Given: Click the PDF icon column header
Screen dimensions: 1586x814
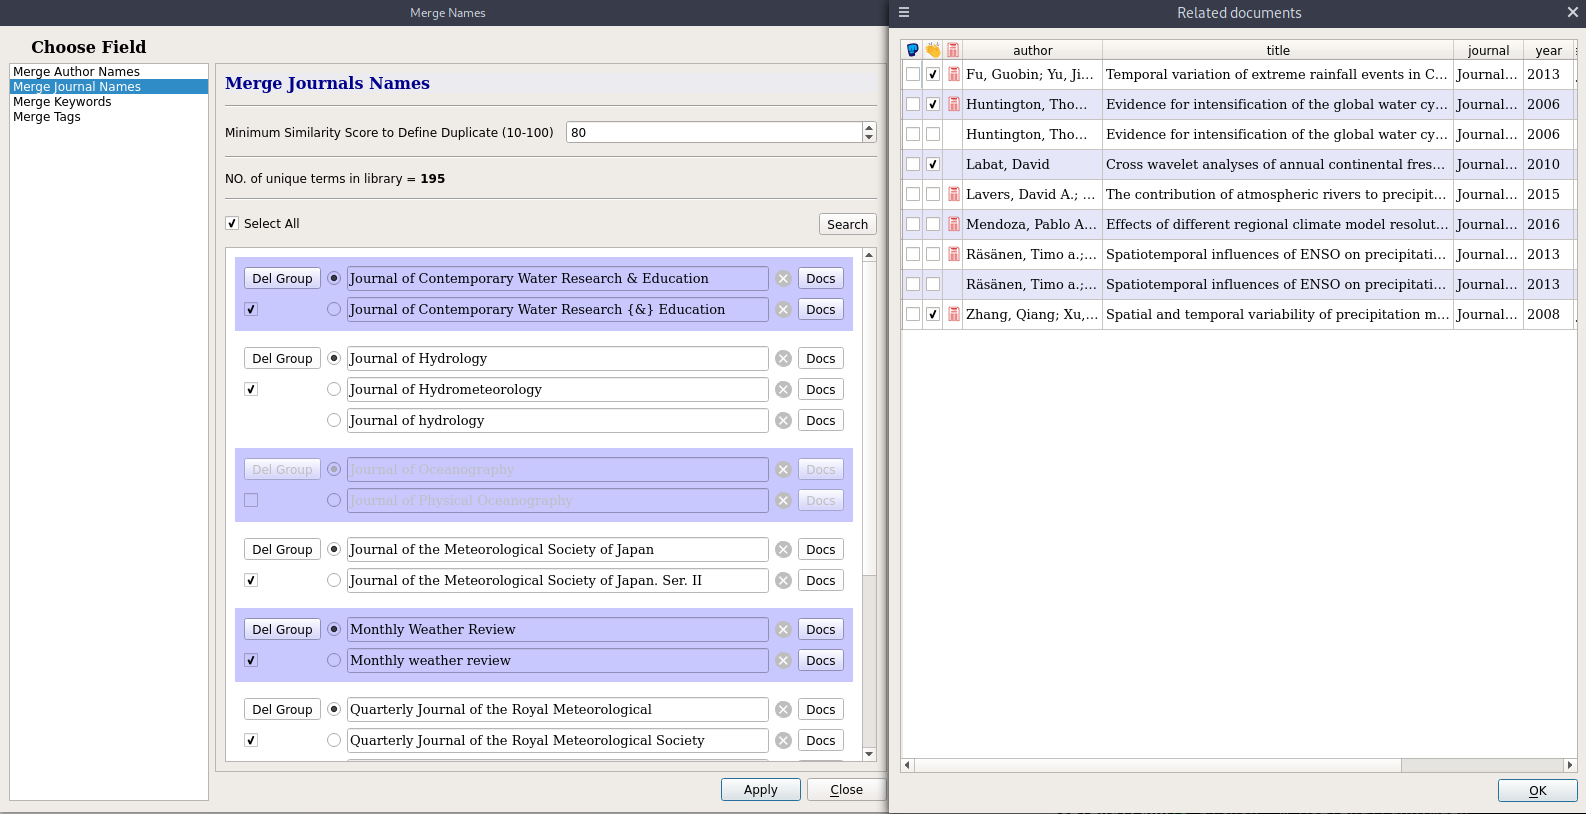Looking at the screenshot, I should click(x=953, y=50).
